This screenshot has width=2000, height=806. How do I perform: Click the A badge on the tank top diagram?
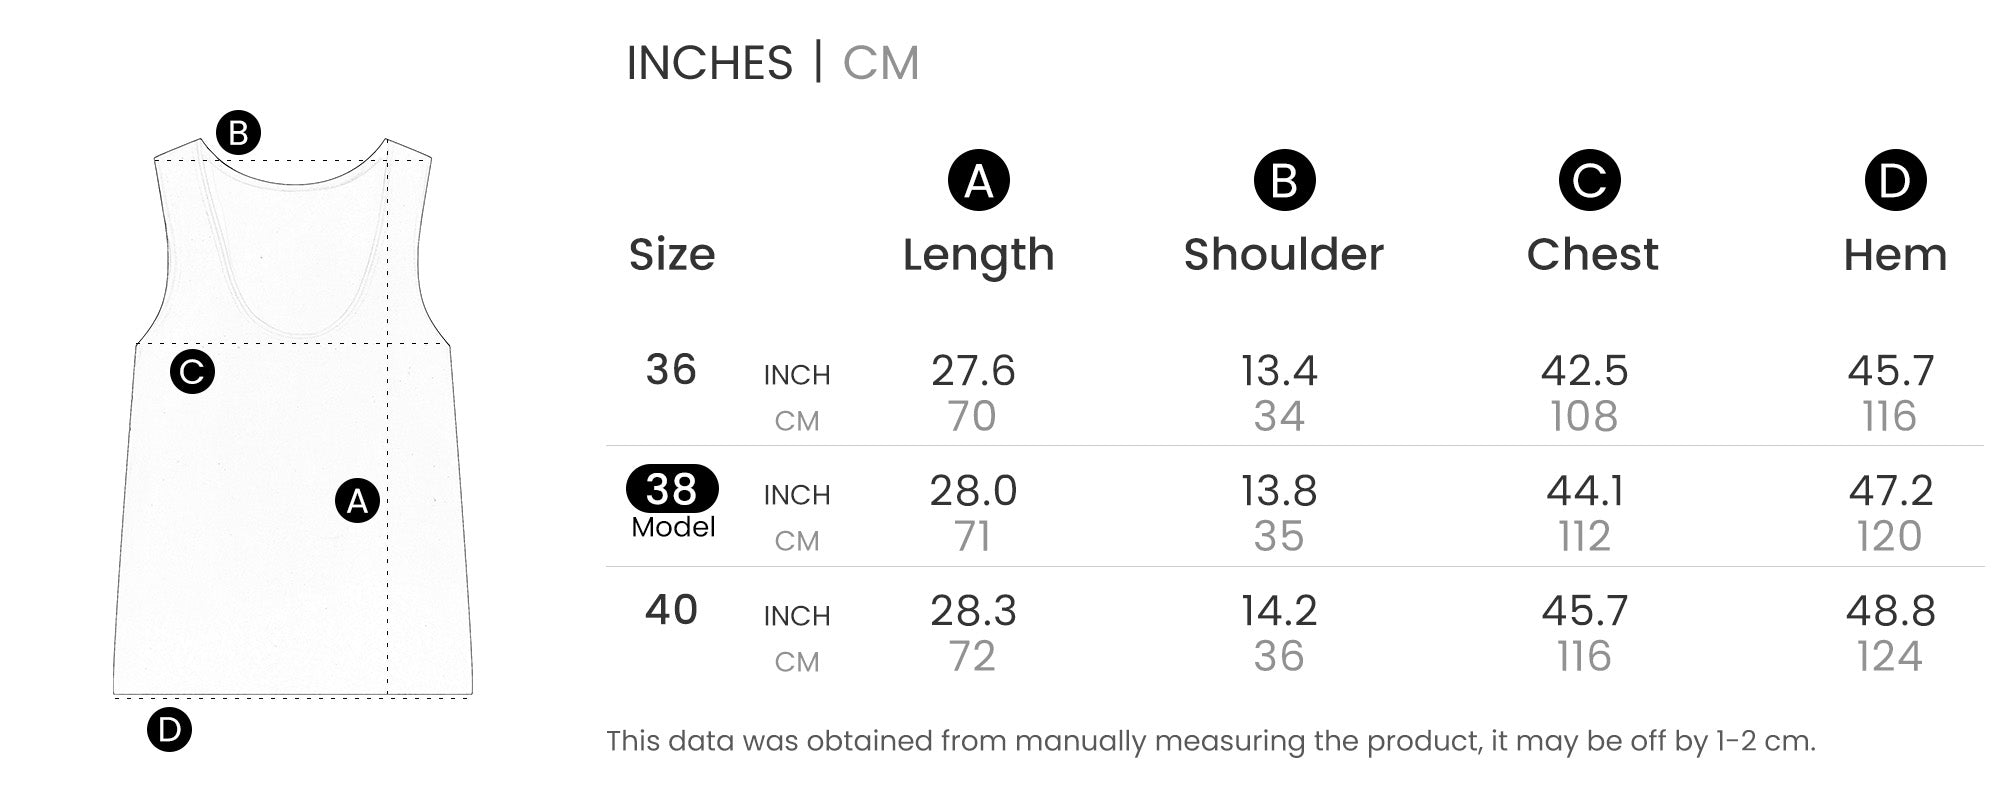357,501
